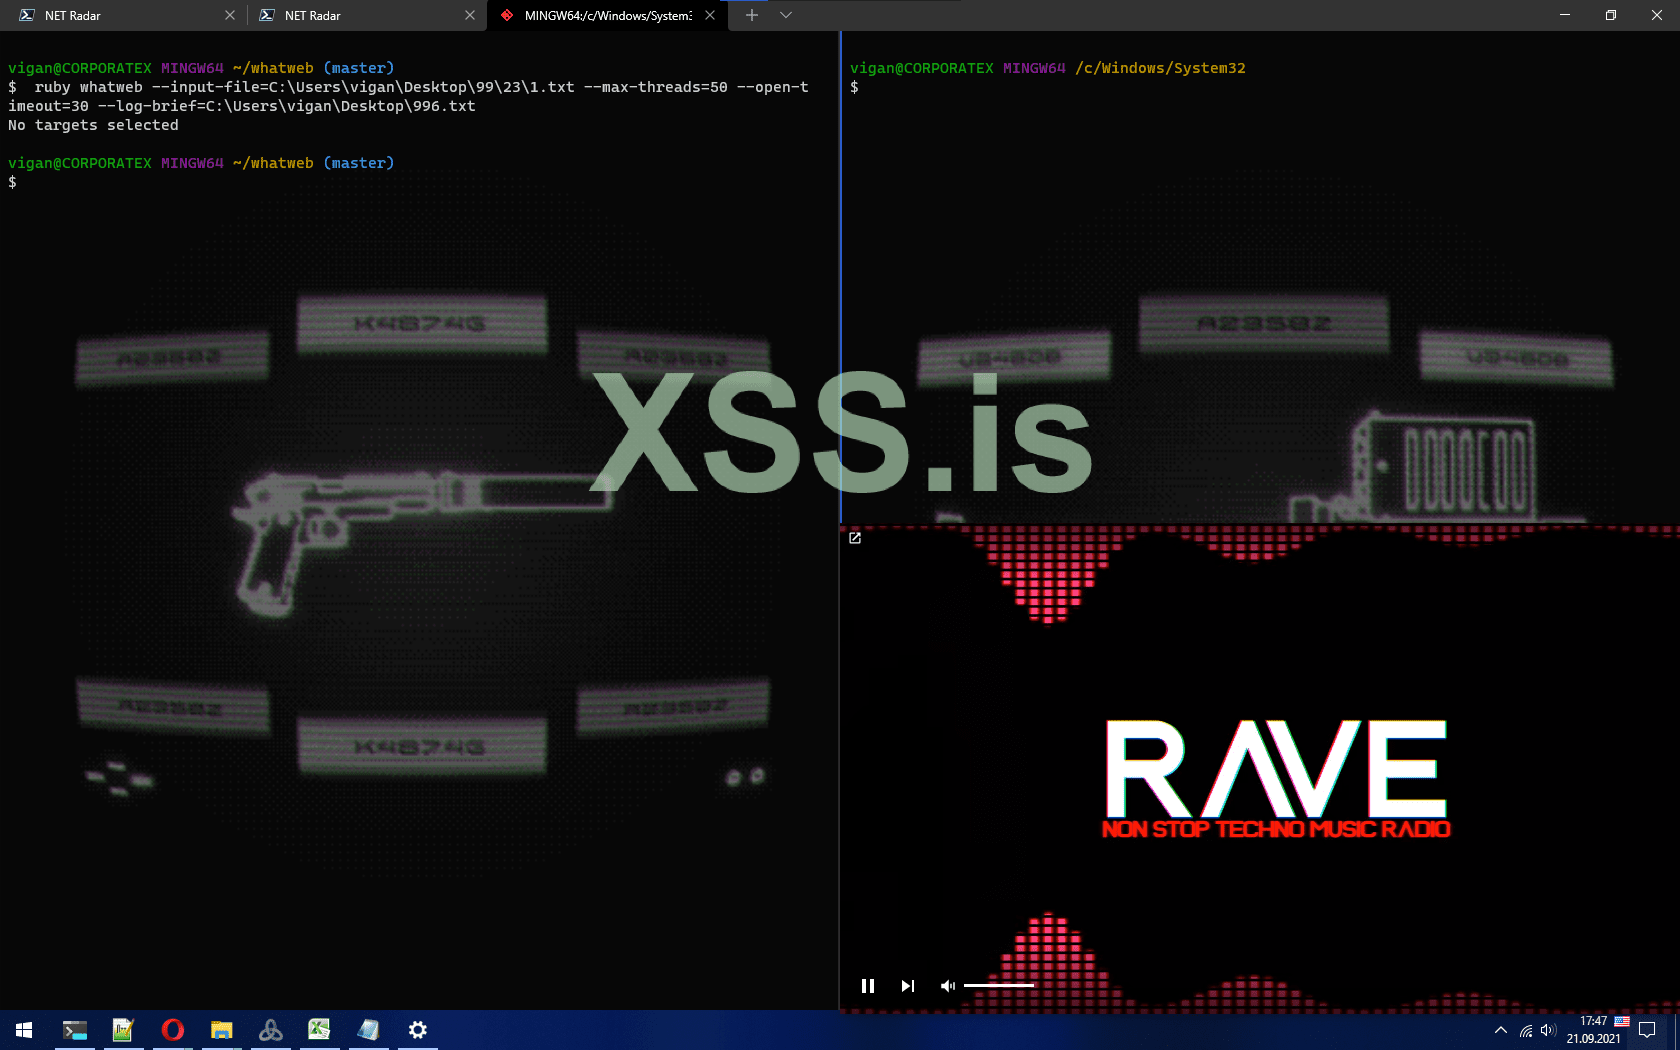The height and width of the screenshot is (1050, 1680).
Task: Open Excel from the taskbar
Action: point(319,1030)
